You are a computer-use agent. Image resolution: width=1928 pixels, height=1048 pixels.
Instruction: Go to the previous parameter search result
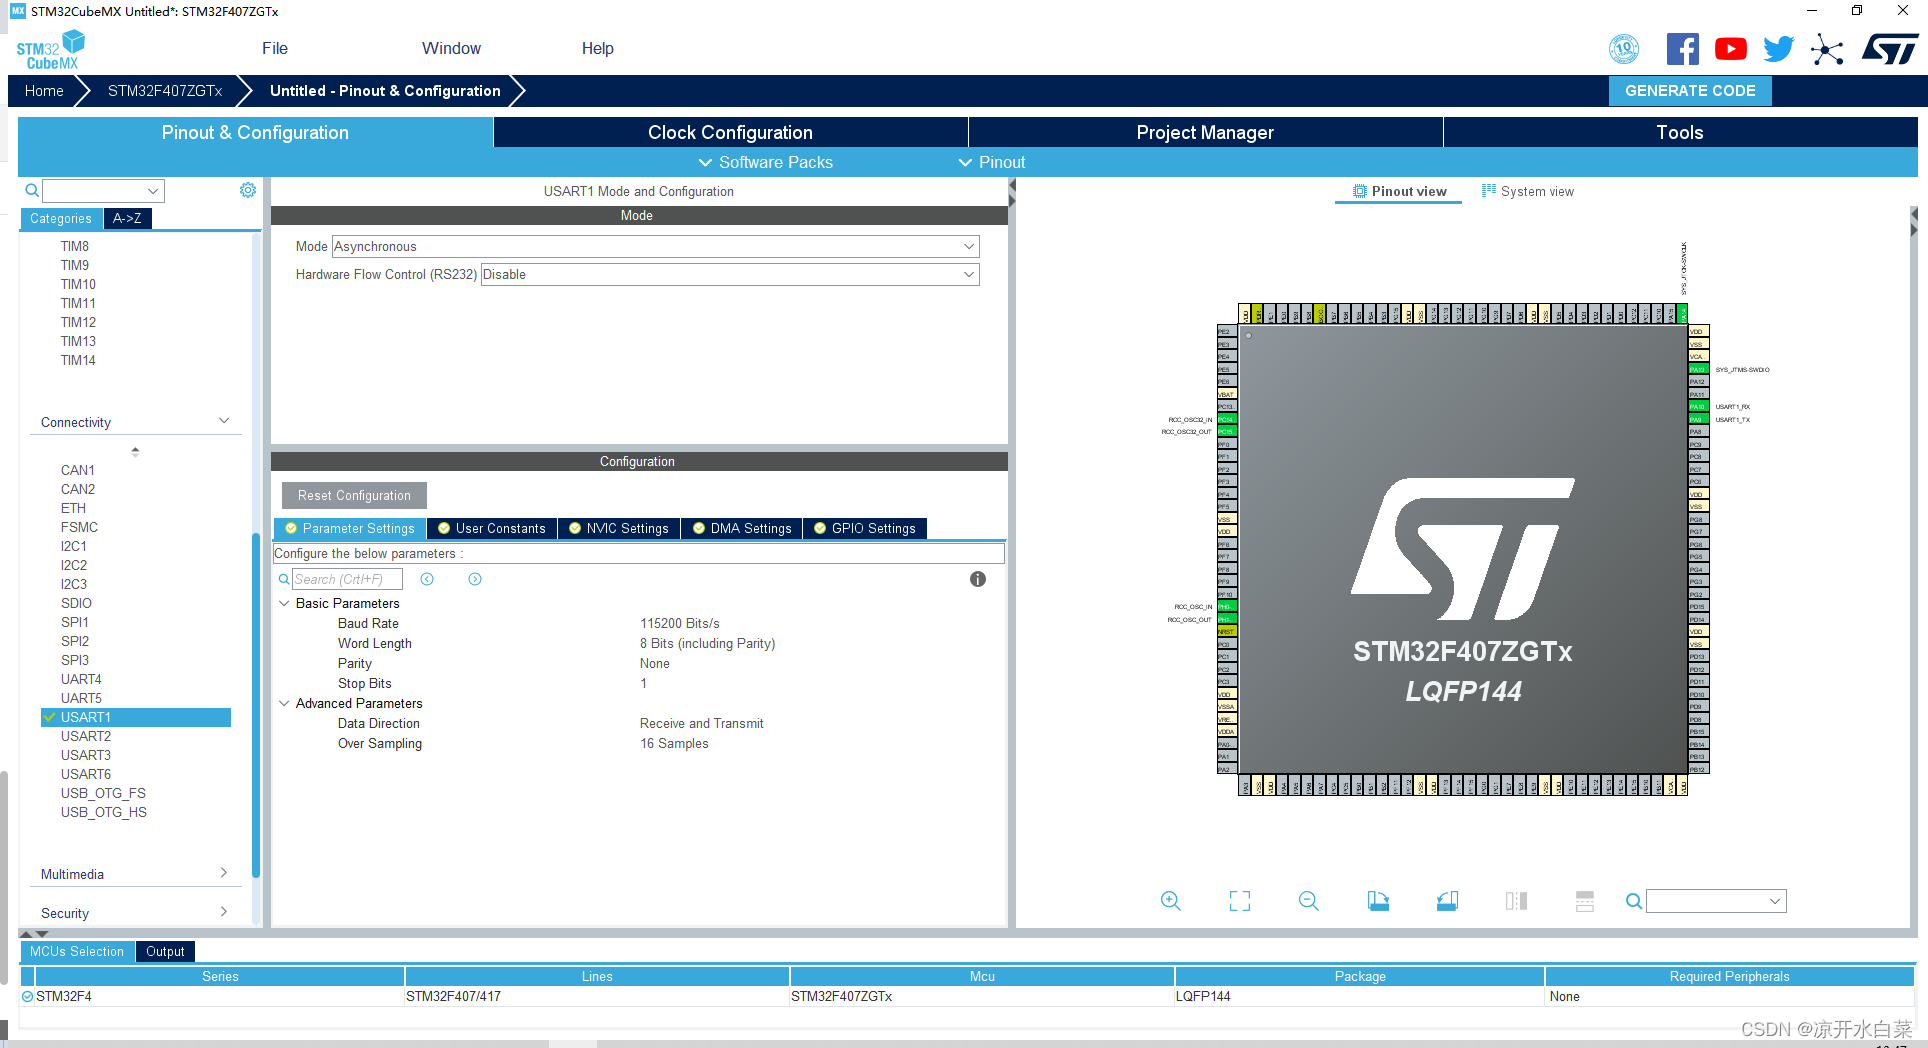427,579
